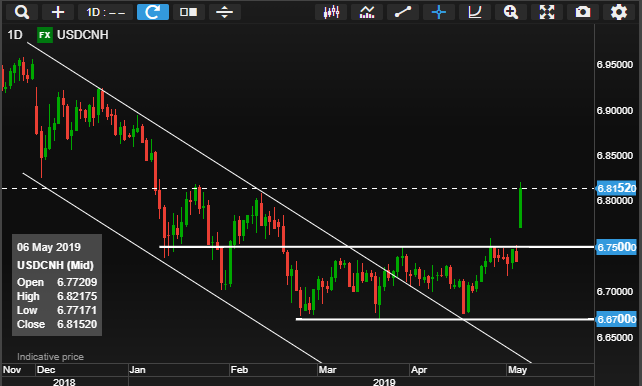Click the Mar label on time axis
642x386 pixels.
click(x=328, y=370)
